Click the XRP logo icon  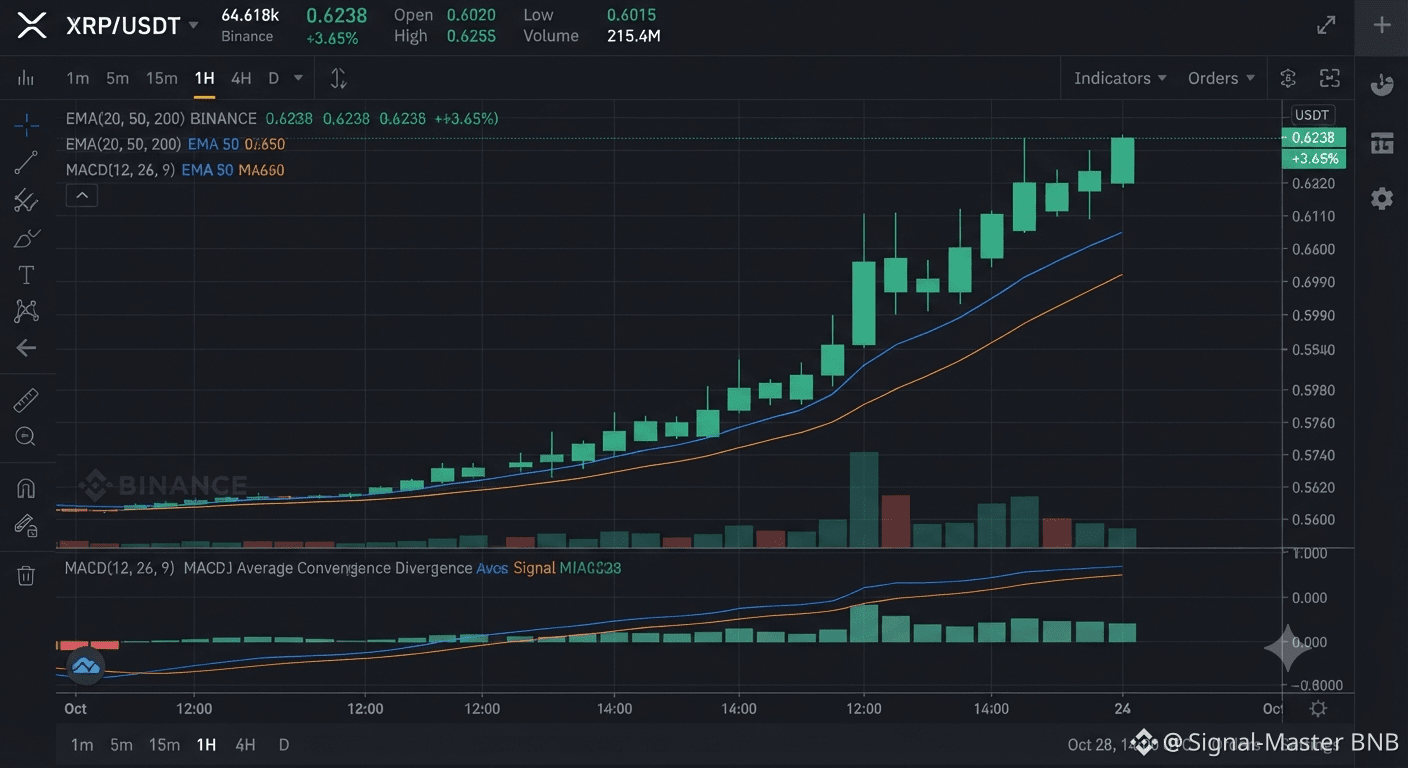pos(33,25)
